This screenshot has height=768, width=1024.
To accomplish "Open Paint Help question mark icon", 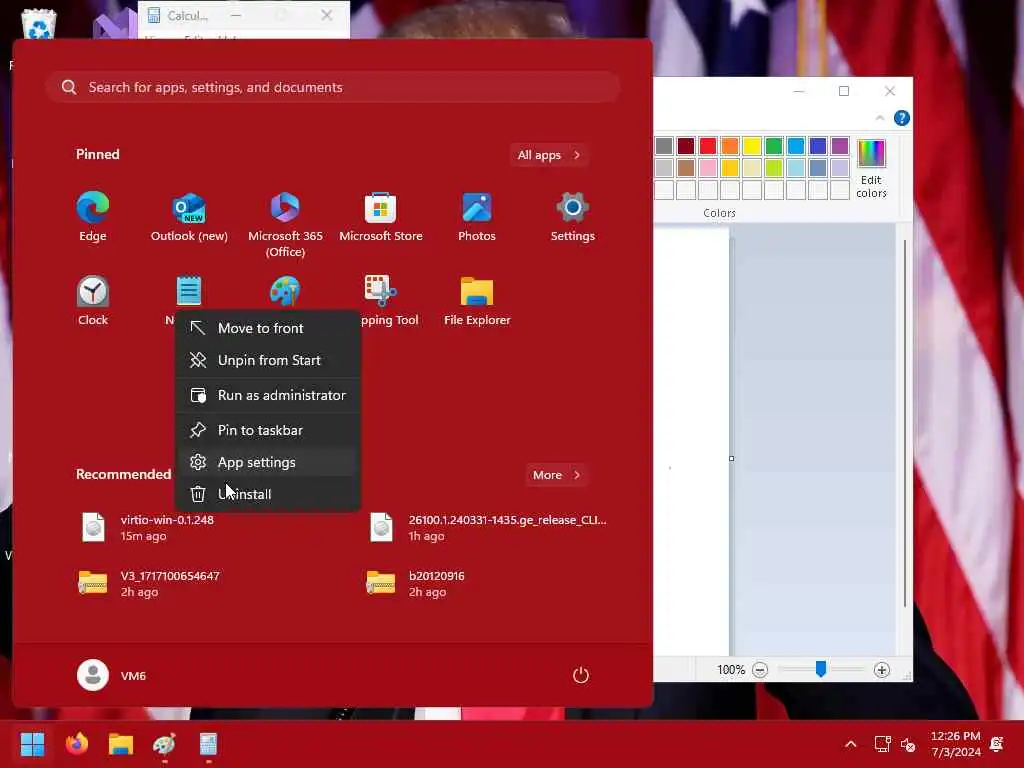I will coord(902,118).
